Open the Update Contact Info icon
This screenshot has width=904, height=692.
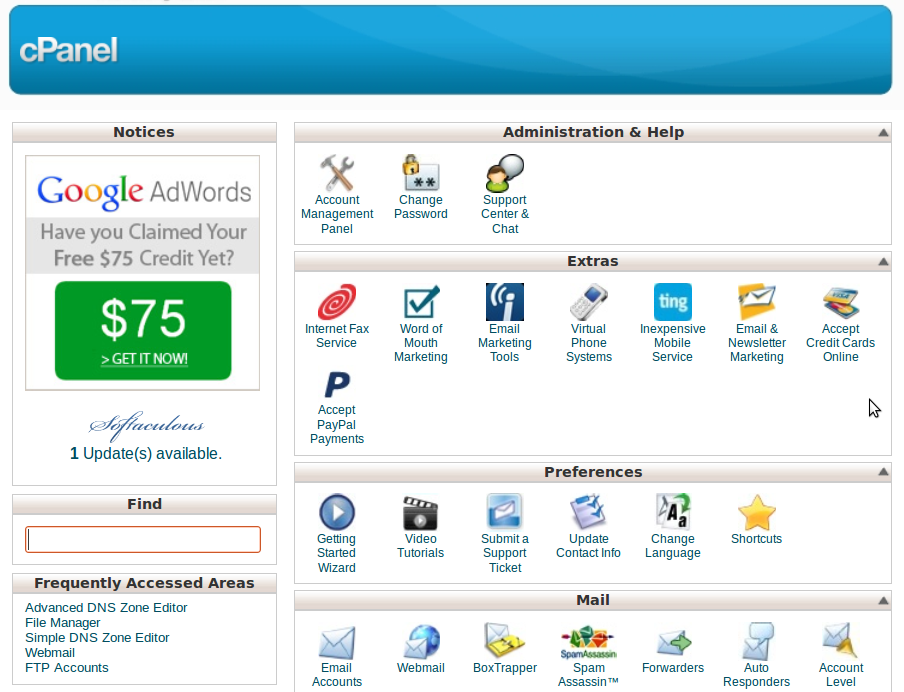(588, 513)
